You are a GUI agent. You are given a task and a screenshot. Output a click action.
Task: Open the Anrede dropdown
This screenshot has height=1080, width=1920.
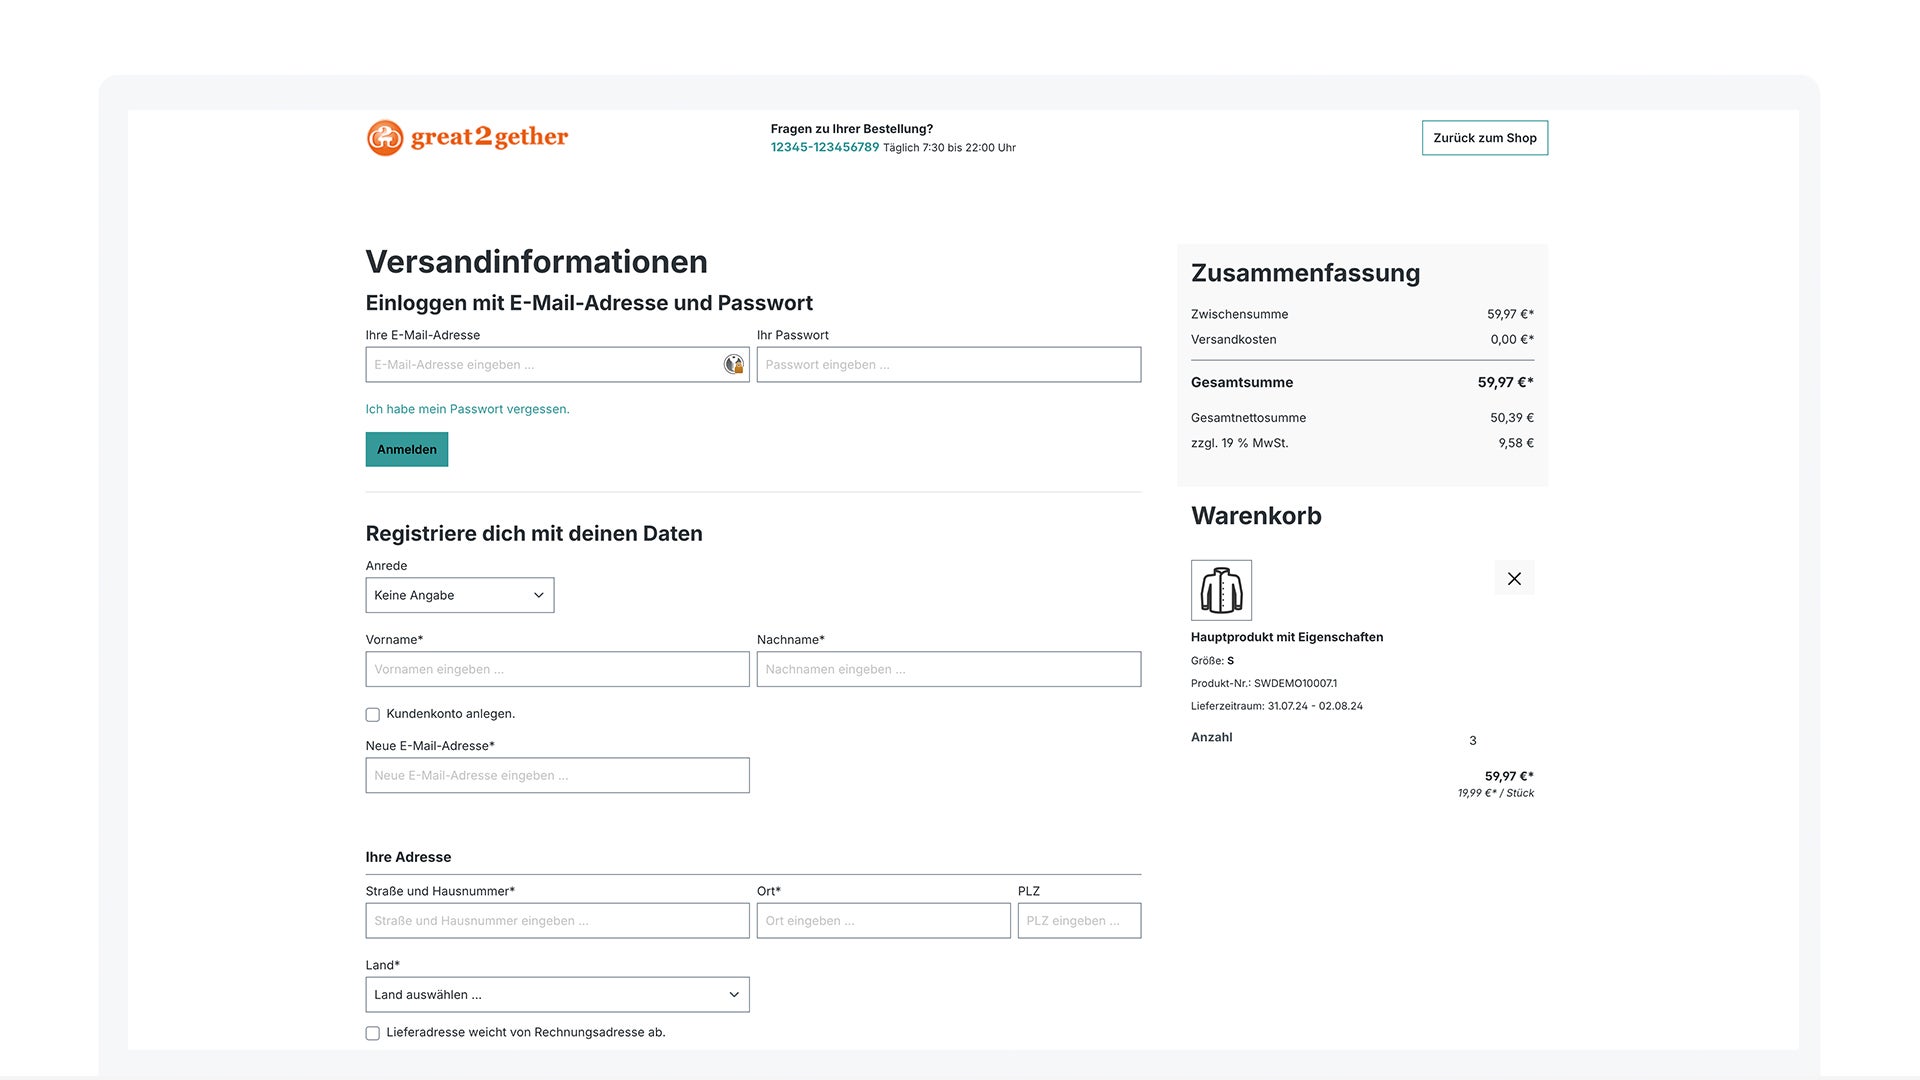[460, 595]
